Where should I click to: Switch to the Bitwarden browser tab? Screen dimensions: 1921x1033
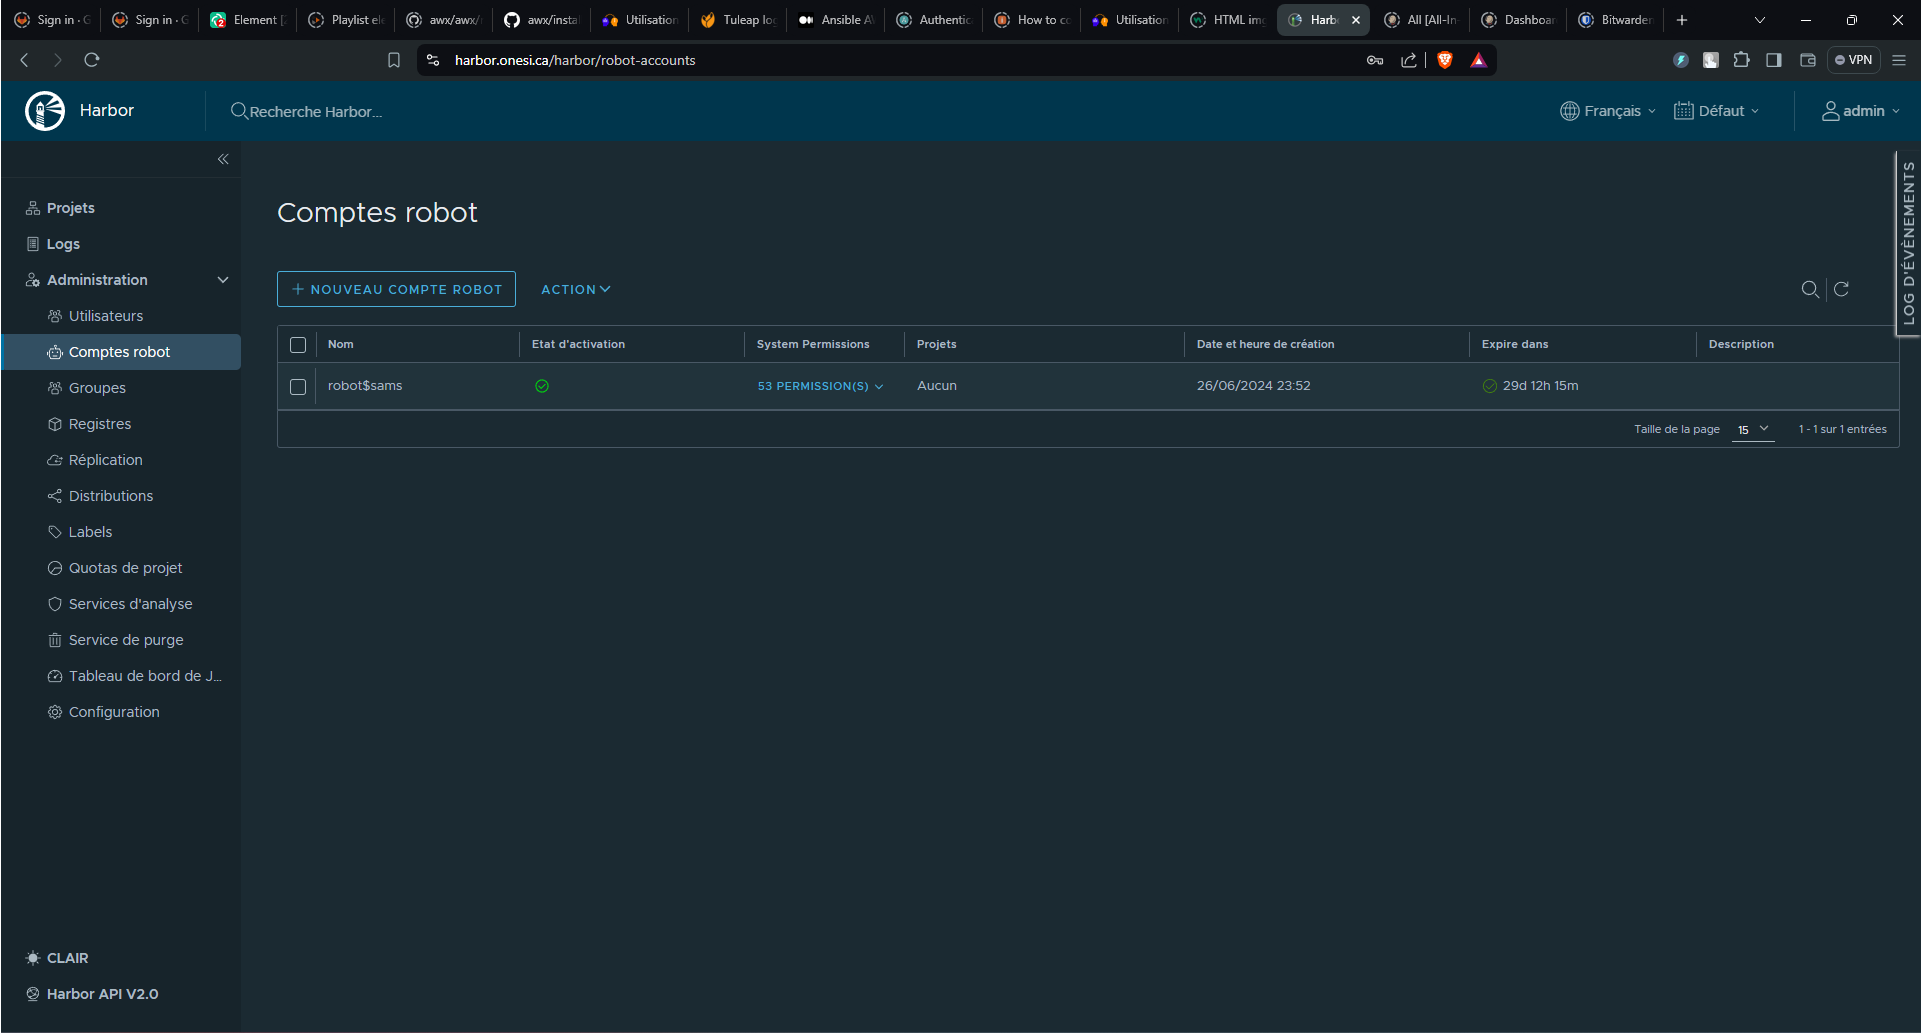tap(1616, 20)
